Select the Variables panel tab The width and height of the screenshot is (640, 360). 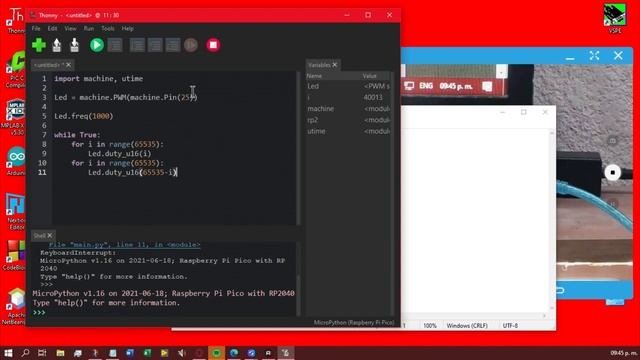[319, 65]
